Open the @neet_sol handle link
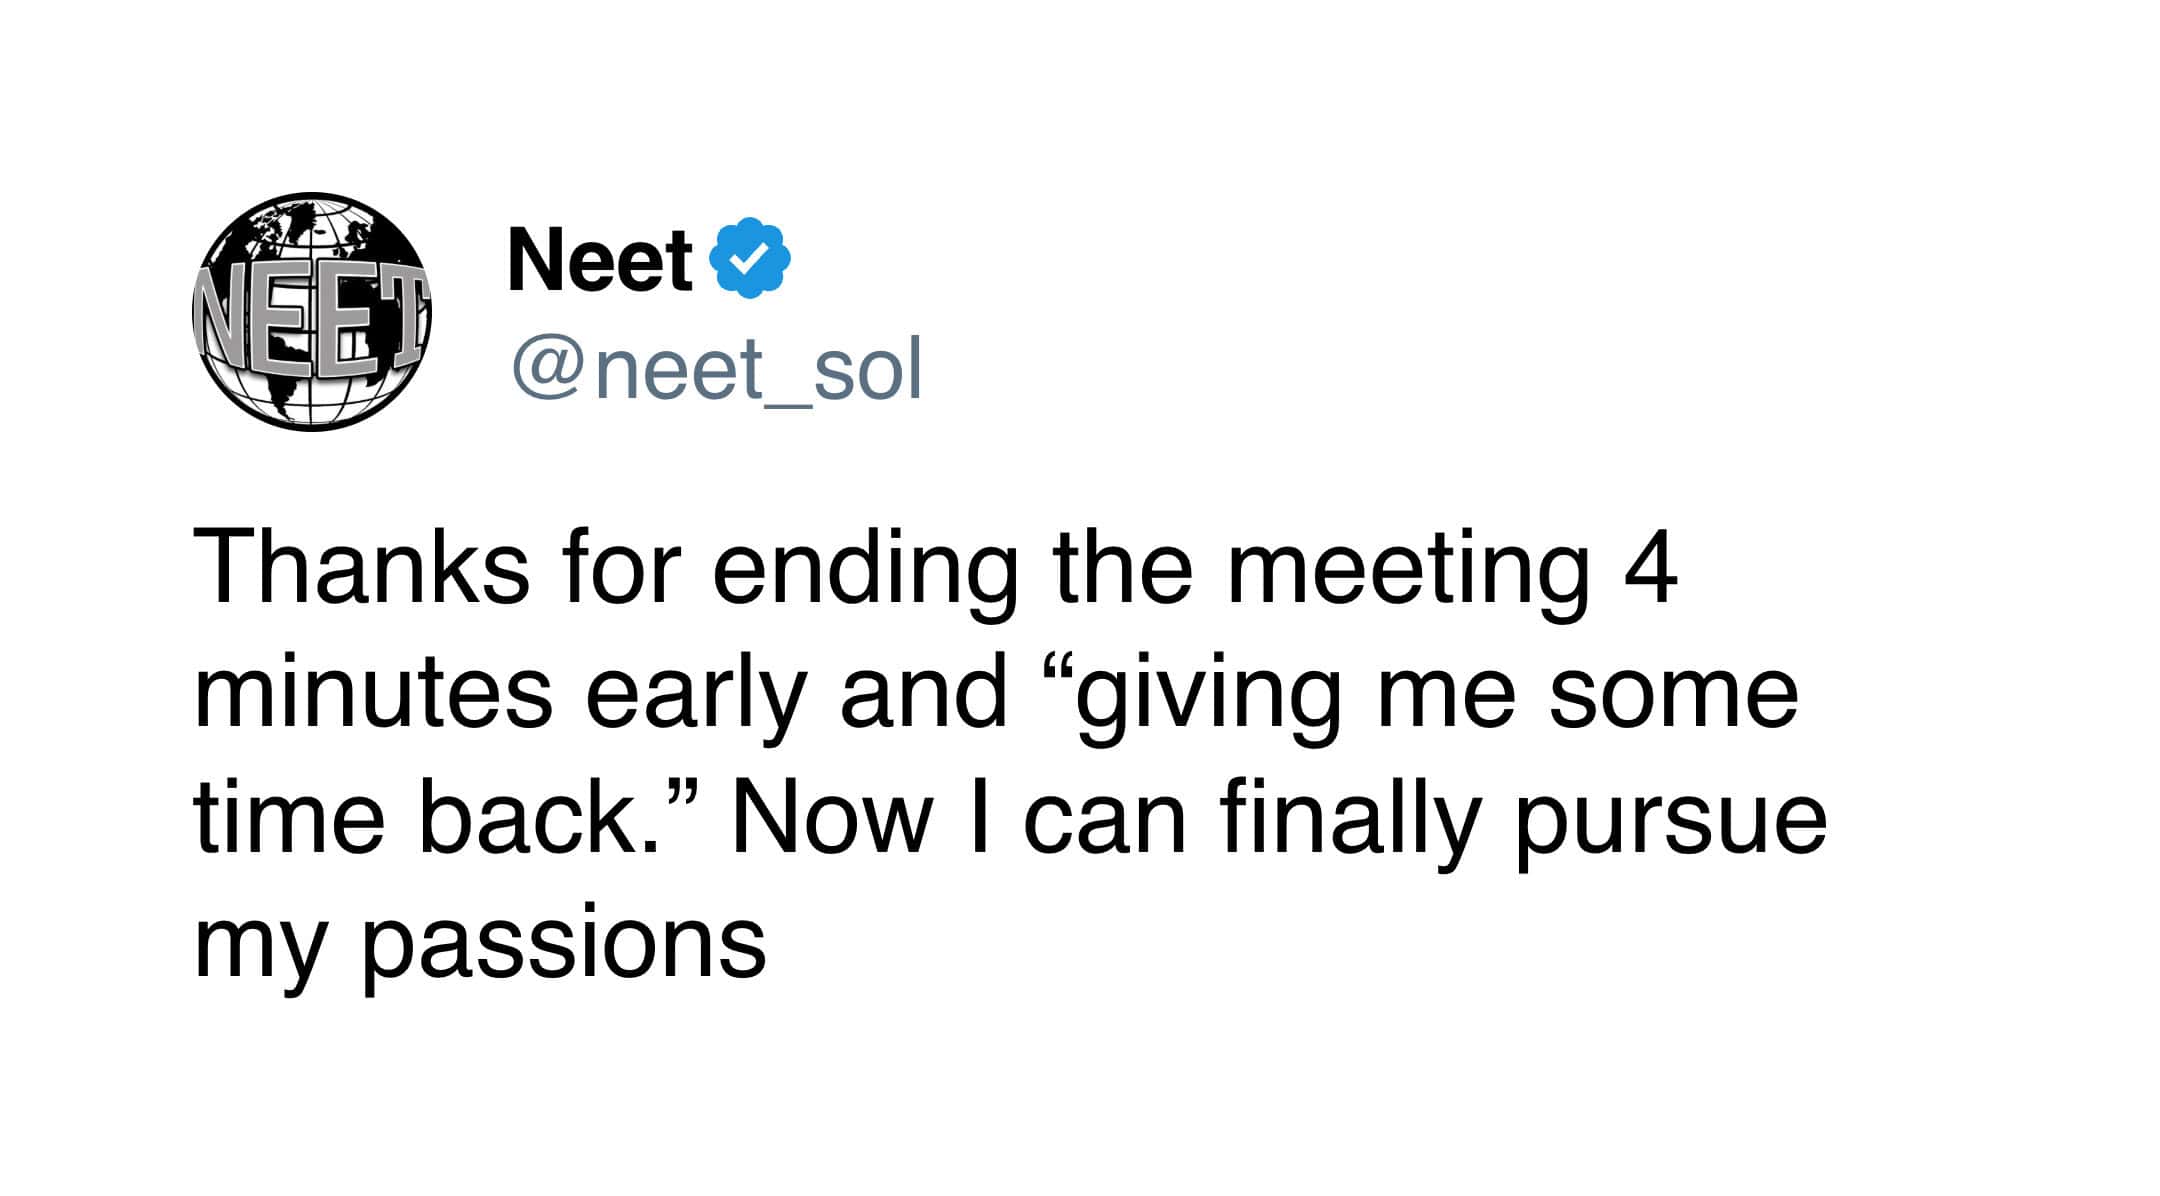Viewport: 2160px width, 1196px height. coord(716,370)
